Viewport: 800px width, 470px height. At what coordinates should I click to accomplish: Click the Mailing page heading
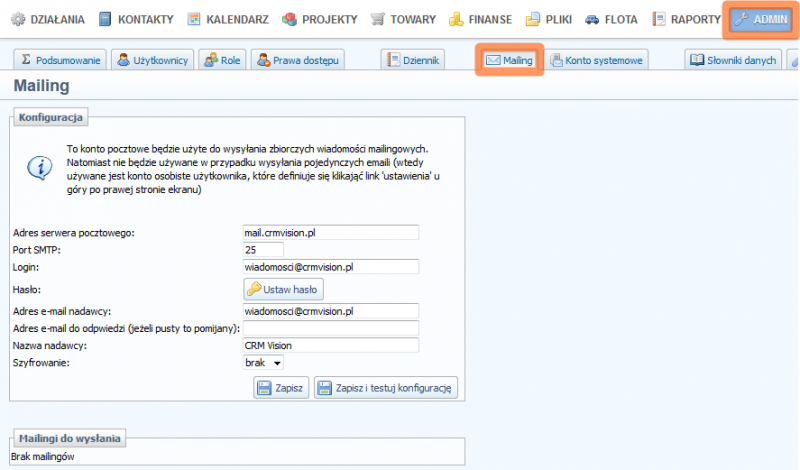(x=41, y=85)
